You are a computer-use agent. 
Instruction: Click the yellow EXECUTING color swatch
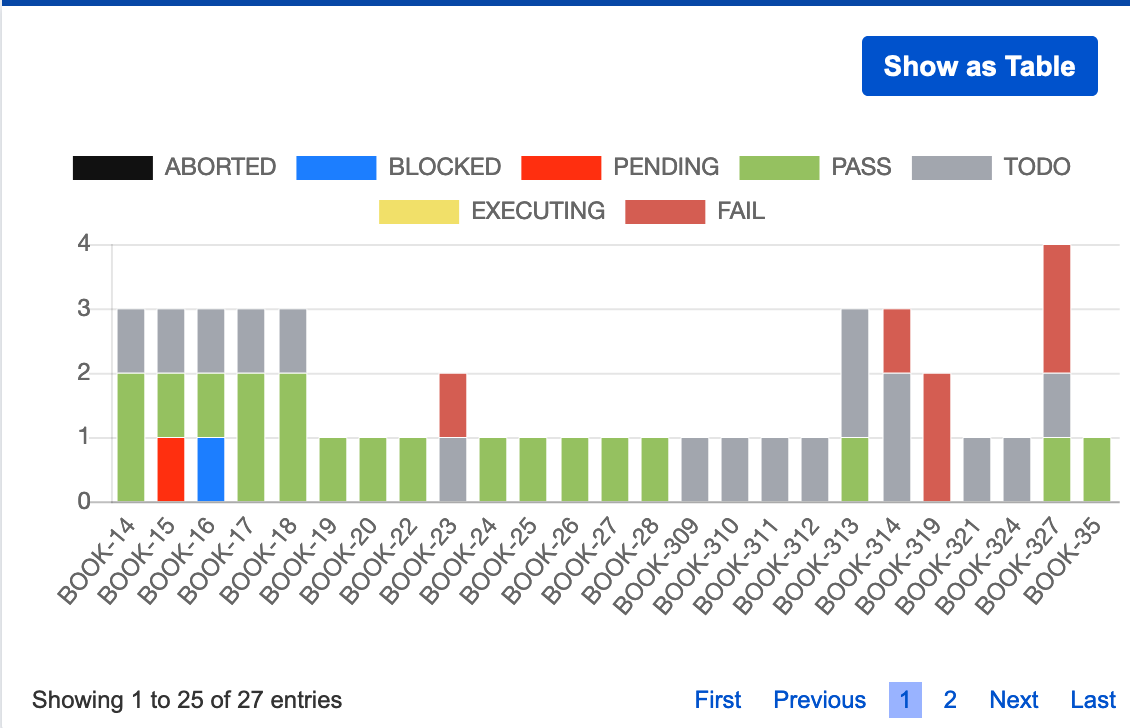(x=419, y=211)
